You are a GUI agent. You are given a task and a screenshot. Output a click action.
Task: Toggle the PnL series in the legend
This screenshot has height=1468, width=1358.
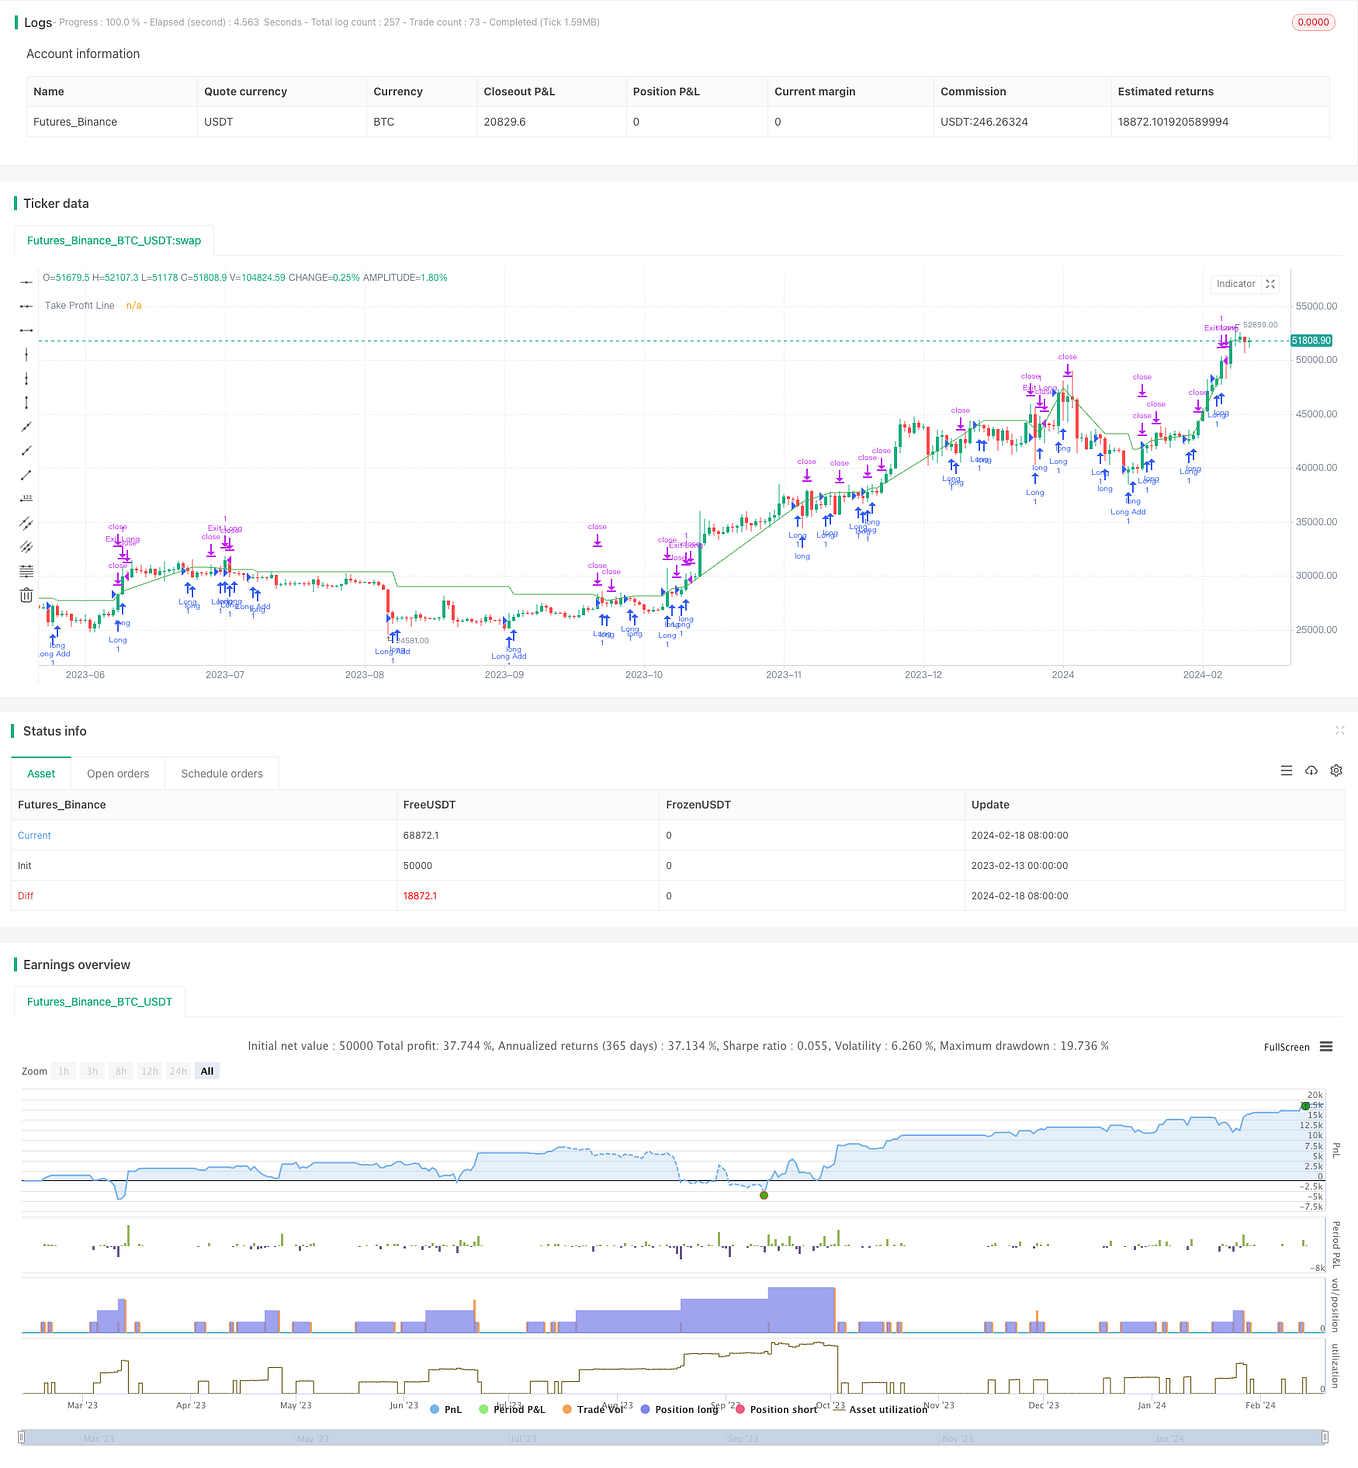447,1409
